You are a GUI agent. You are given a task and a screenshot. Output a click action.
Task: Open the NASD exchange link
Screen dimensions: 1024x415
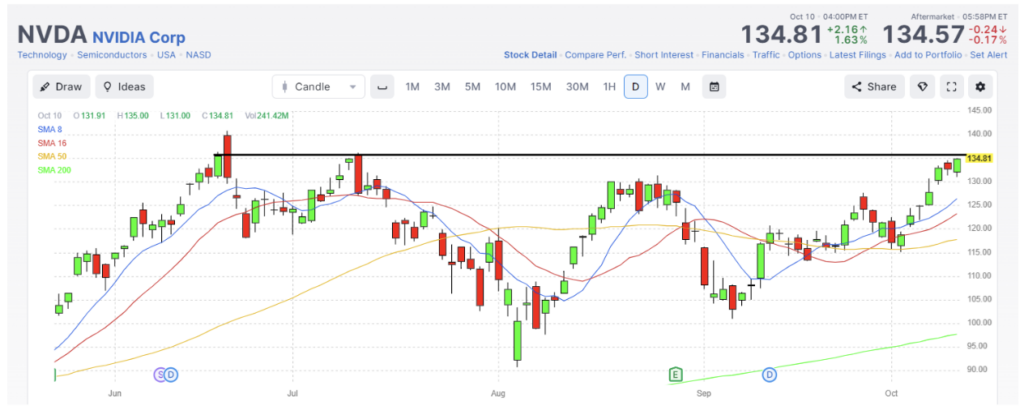pos(199,55)
